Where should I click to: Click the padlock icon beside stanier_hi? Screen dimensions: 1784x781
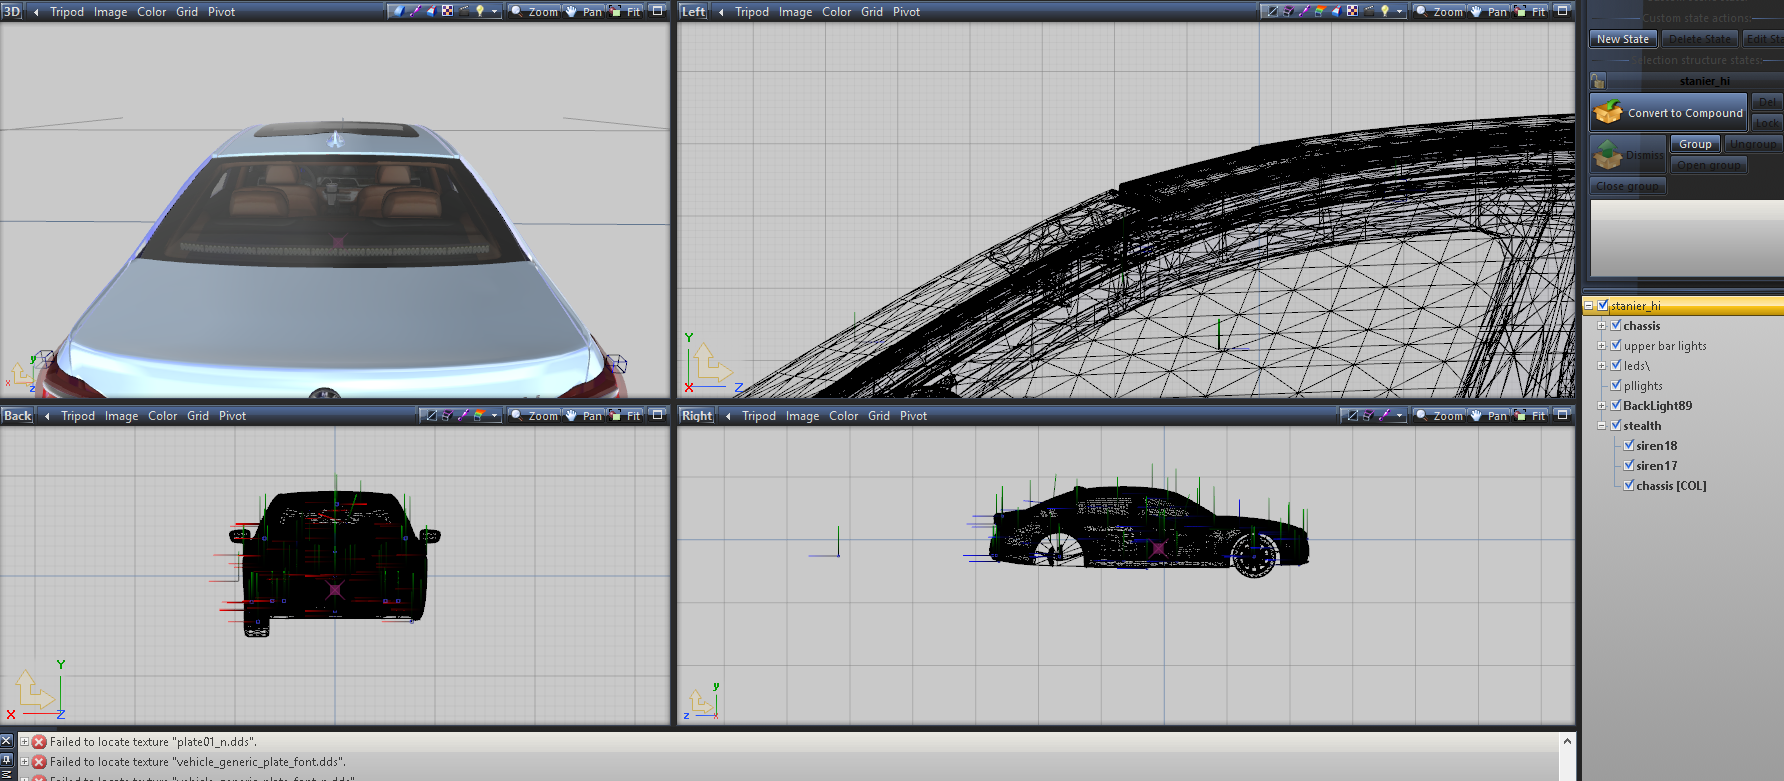point(1598,81)
